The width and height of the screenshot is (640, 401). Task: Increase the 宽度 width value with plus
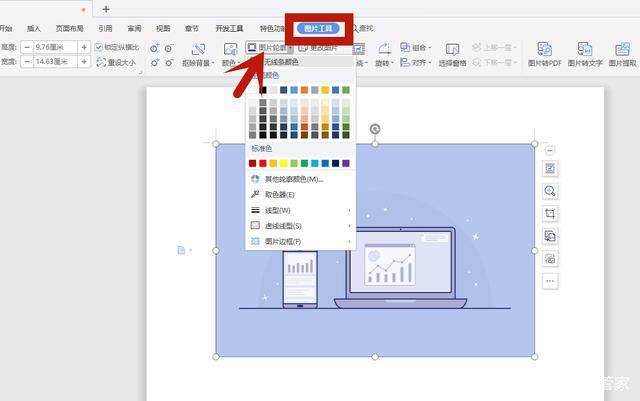pos(84,62)
